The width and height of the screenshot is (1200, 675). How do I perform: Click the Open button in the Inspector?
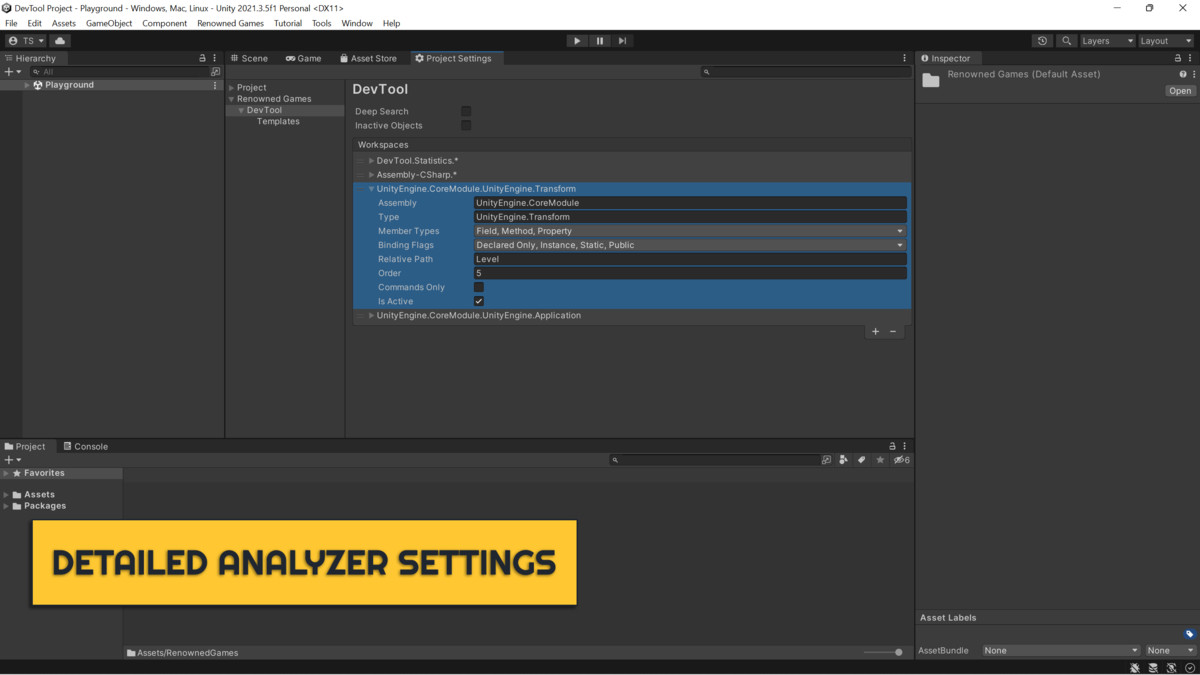[1179, 90]
